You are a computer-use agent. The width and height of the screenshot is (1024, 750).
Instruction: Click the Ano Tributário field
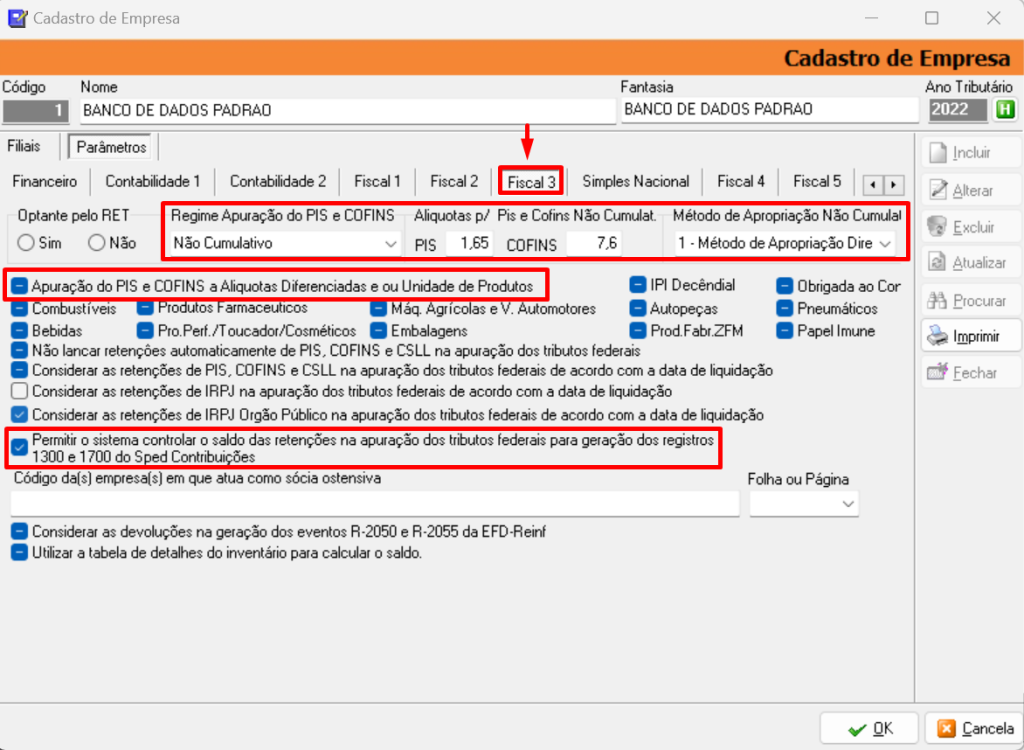958,110
